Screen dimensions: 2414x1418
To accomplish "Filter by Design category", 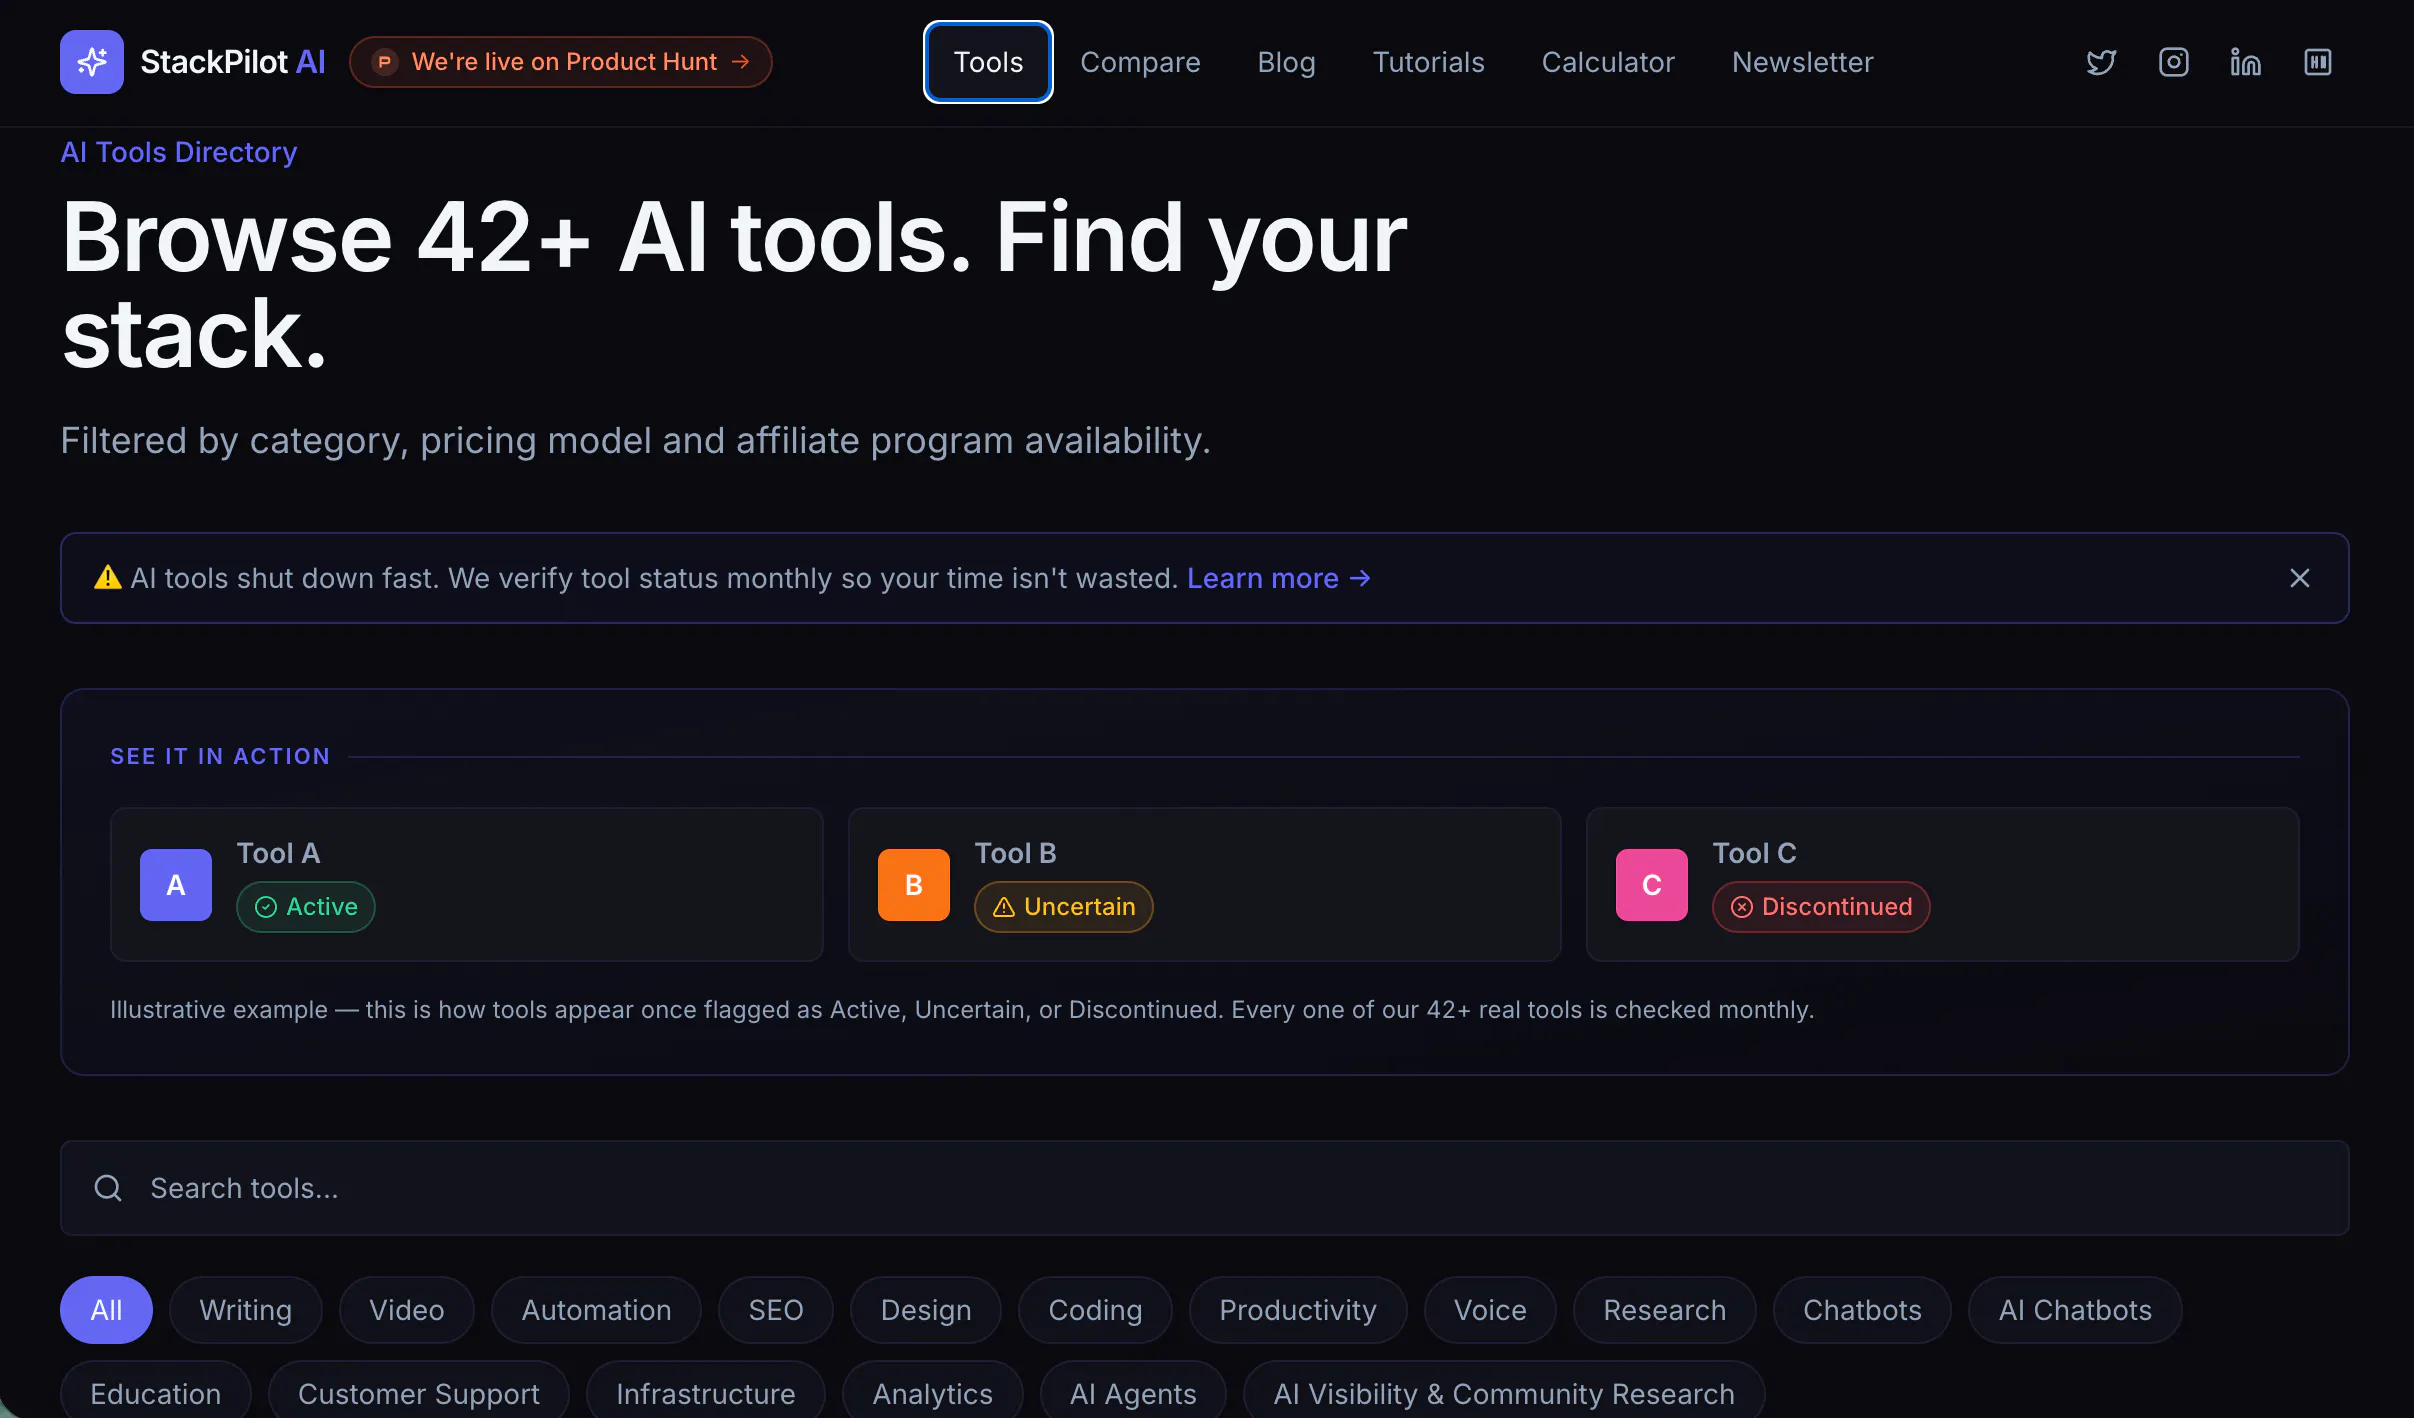I will click(926, 1310).
